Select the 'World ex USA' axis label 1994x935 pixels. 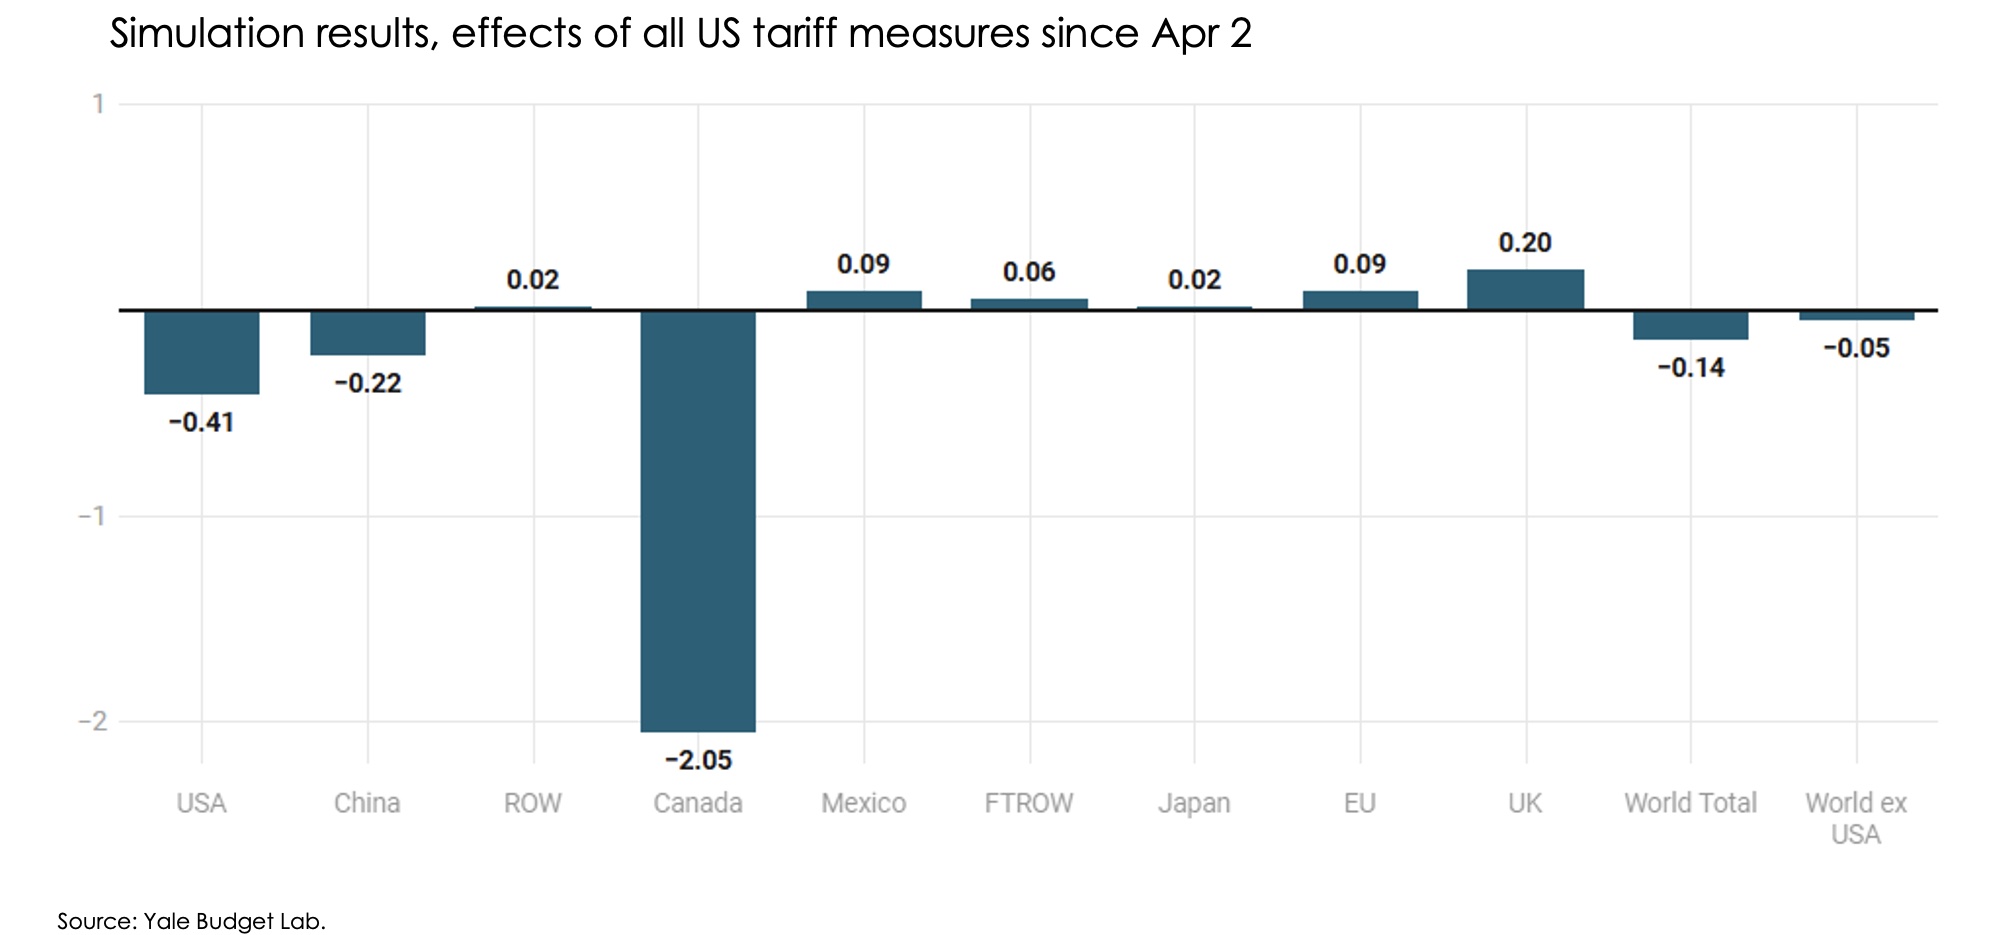click(x=1856, y=818)
